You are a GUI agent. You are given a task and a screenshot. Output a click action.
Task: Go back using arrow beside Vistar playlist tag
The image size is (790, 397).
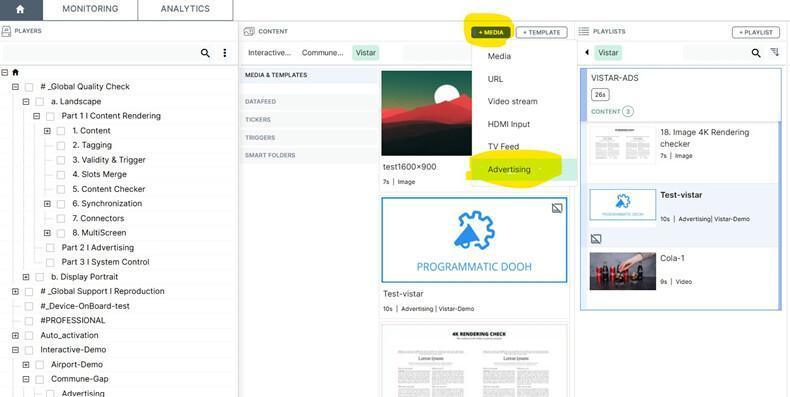(586, 52)
